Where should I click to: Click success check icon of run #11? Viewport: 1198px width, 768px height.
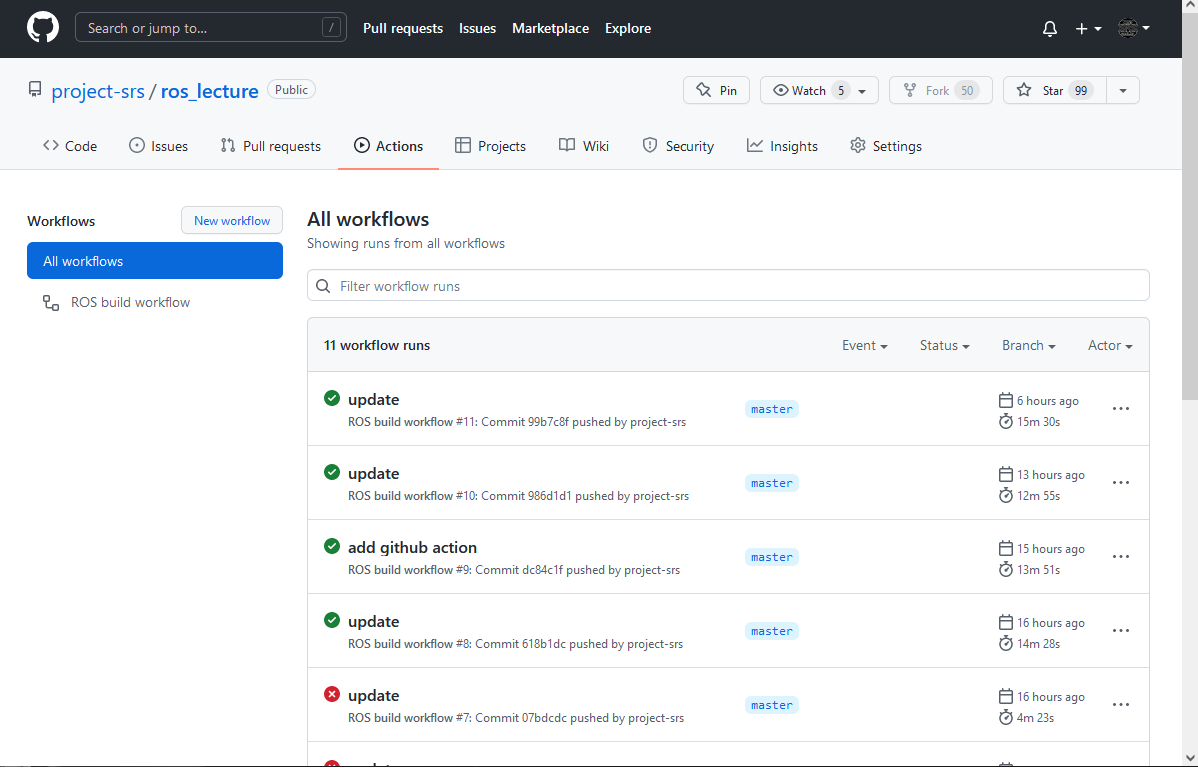[332, 397]
